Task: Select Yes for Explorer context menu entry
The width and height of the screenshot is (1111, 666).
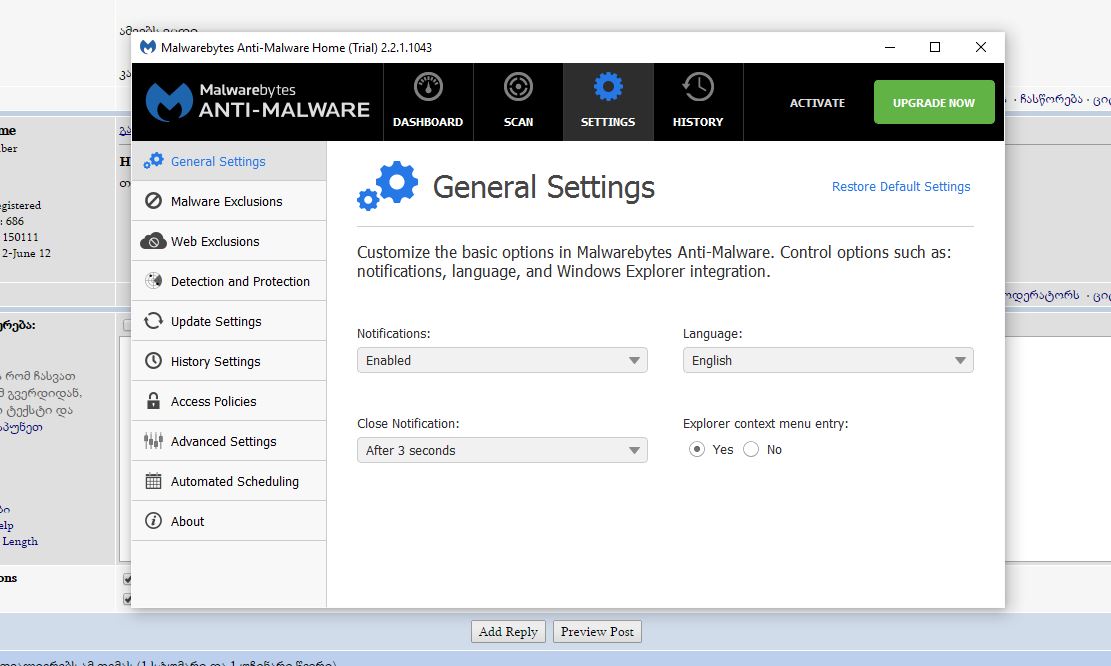Action: pyautogui.click(x=697, y=449)
